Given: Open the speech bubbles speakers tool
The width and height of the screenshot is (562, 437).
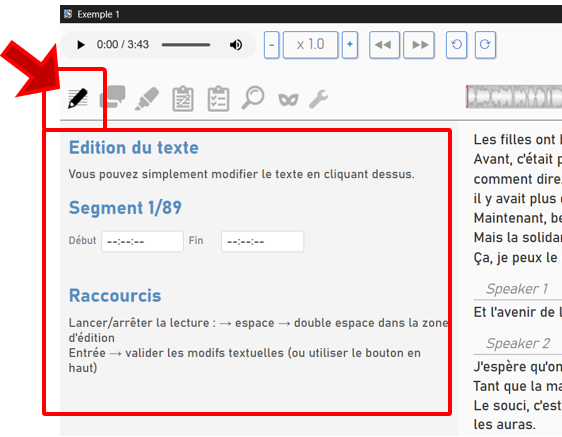Looking at the screenshot, I should tap(113, 97).
